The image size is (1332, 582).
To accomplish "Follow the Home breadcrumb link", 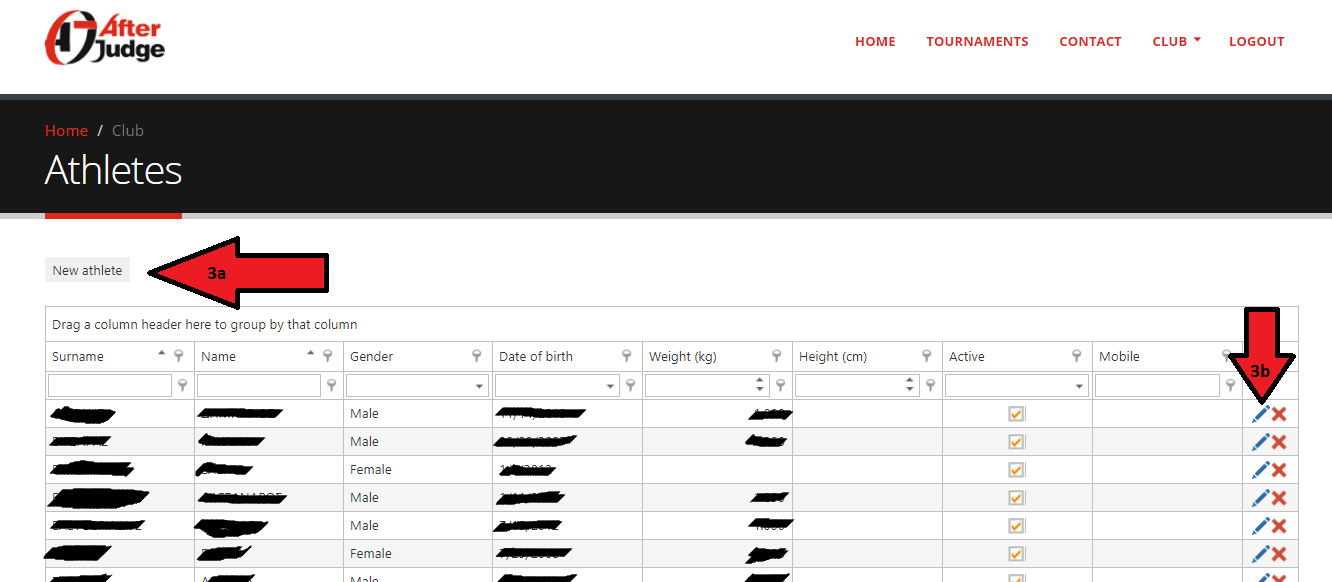I will 66,130.
